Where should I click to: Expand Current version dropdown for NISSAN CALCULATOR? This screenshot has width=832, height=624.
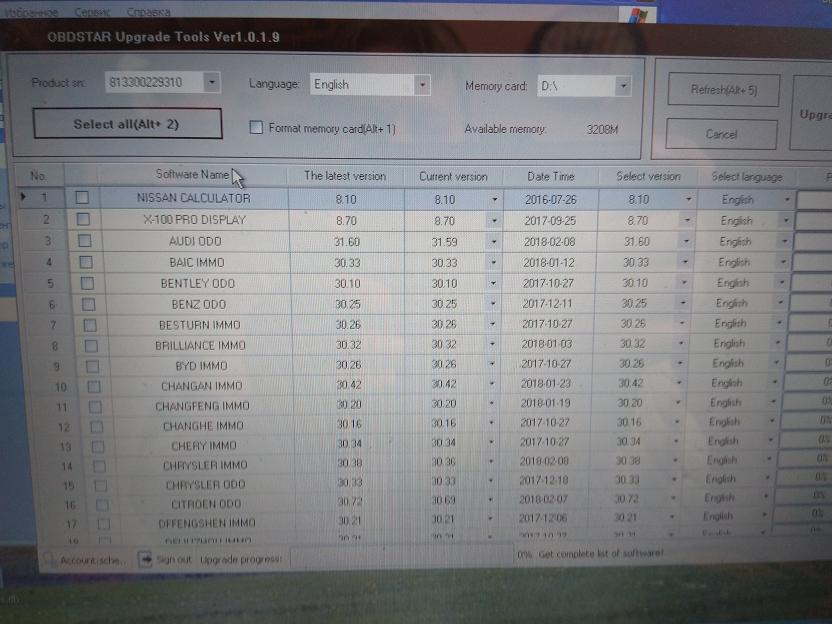tap(495, 200)
